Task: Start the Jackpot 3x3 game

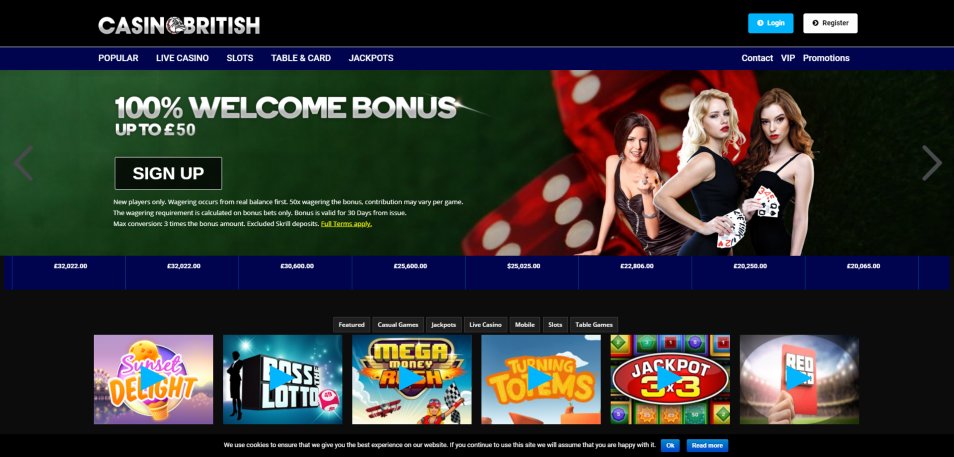Action: click(670, 379)
